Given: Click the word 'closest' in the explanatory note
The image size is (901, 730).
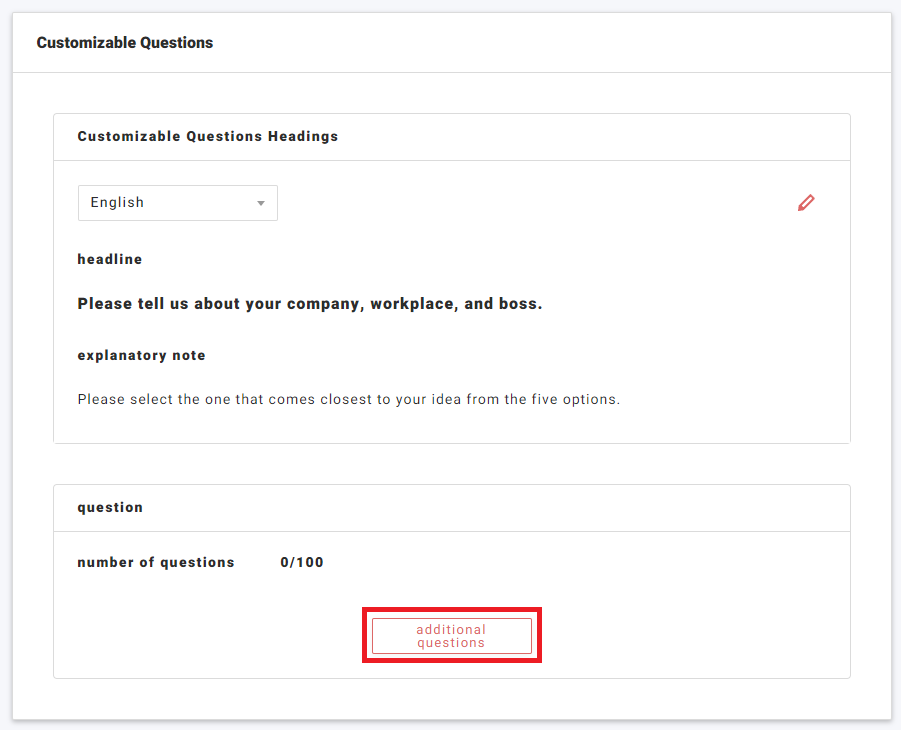Looking at the screenshot, I should 346,399.
